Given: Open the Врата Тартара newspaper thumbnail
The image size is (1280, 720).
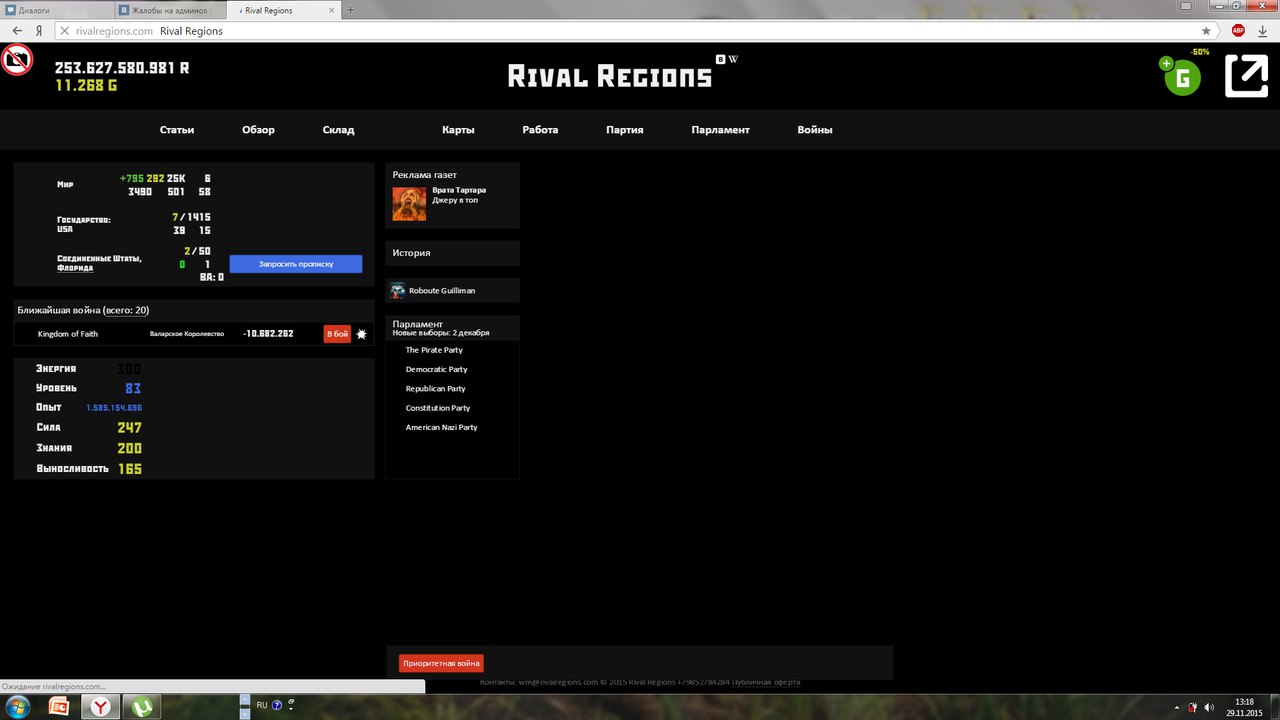Looking at the screenshot, I should click(409, 204).
